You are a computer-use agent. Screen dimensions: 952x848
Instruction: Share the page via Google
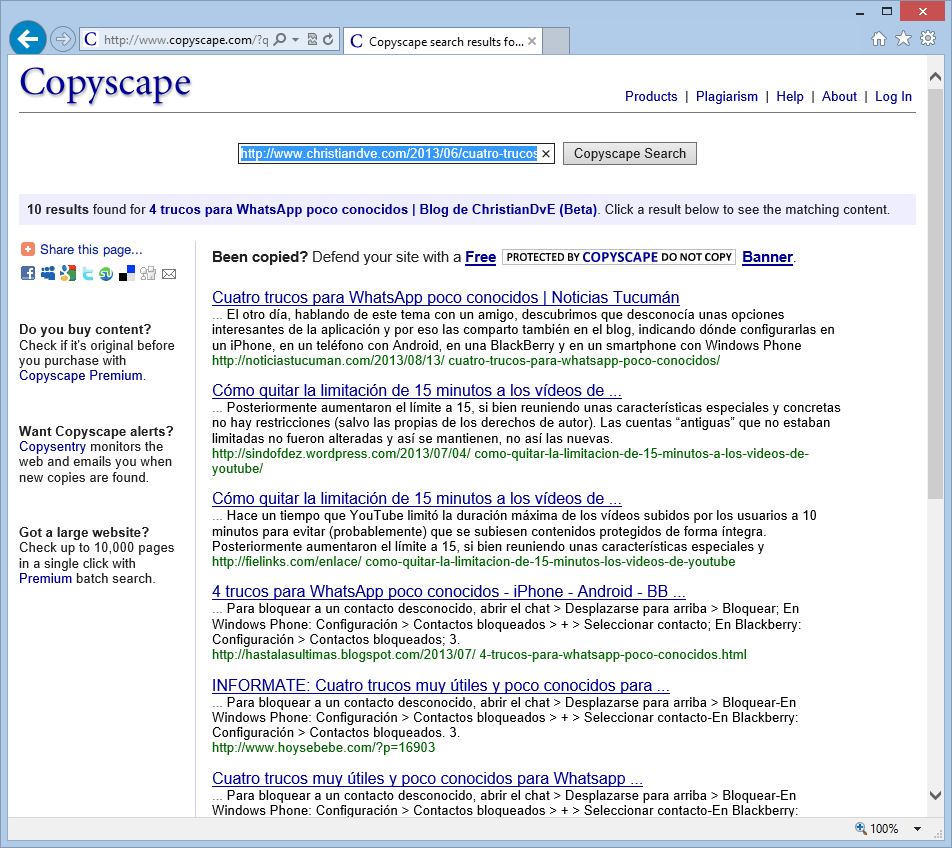coord(68,273)
